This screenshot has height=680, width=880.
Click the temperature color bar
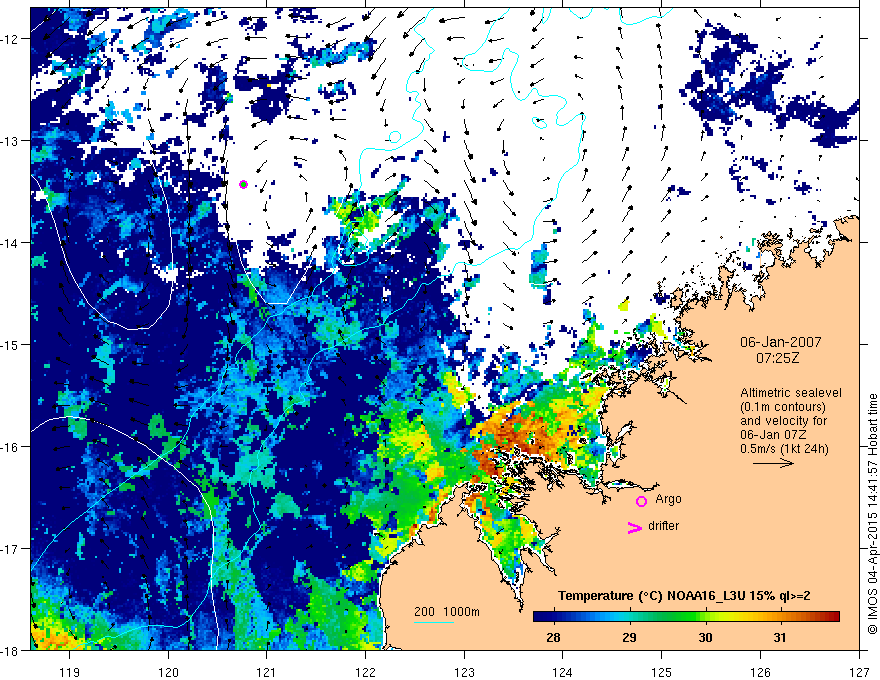[686, 616]
